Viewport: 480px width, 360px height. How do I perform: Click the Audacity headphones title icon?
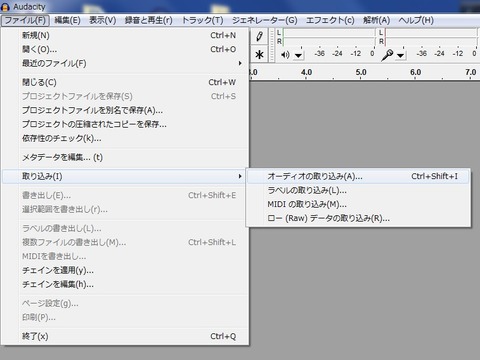click(5, 7)
